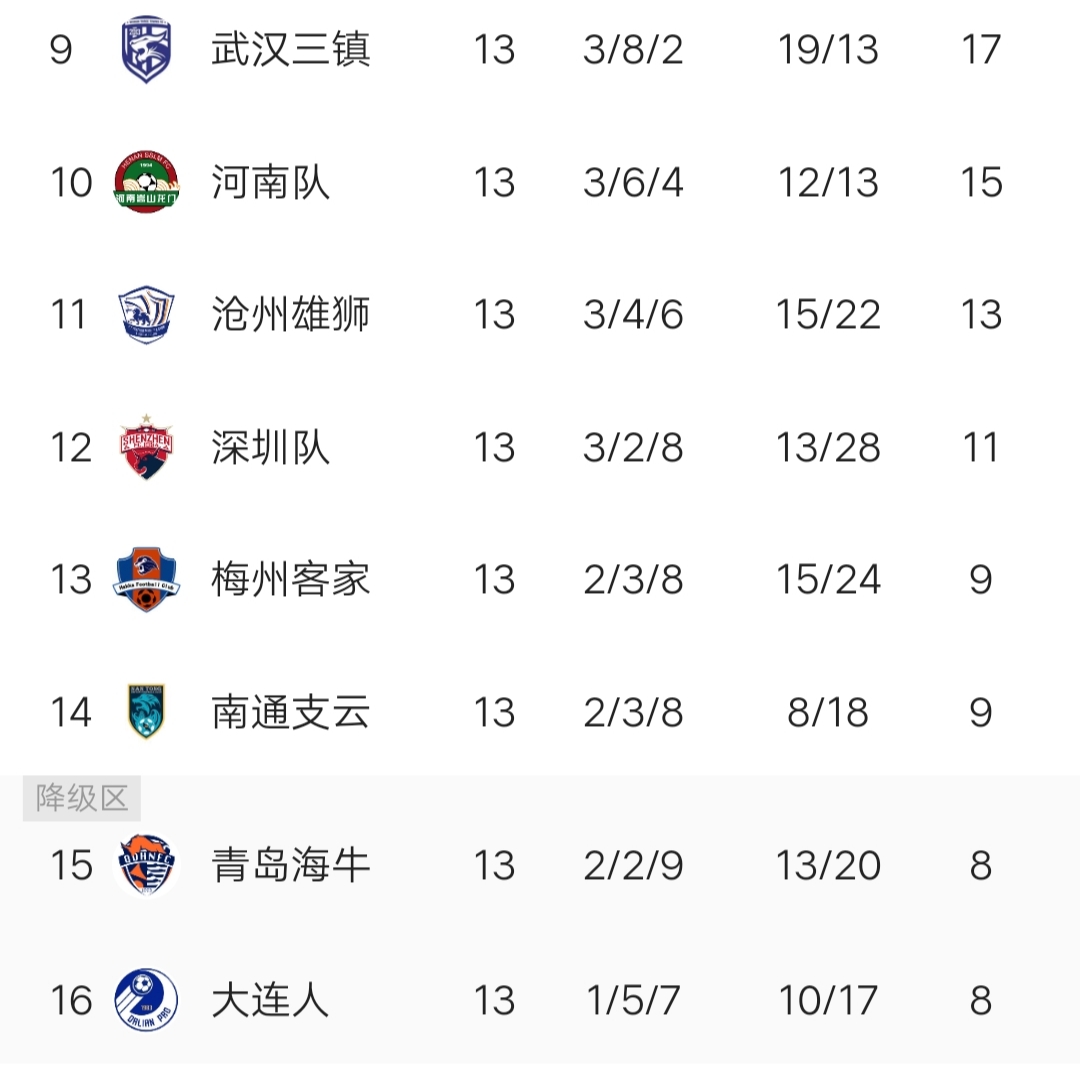This screenshot has width=1080, height=1080.
Task: Open the 青岛海牛 team name link
Action: (291, 866)
